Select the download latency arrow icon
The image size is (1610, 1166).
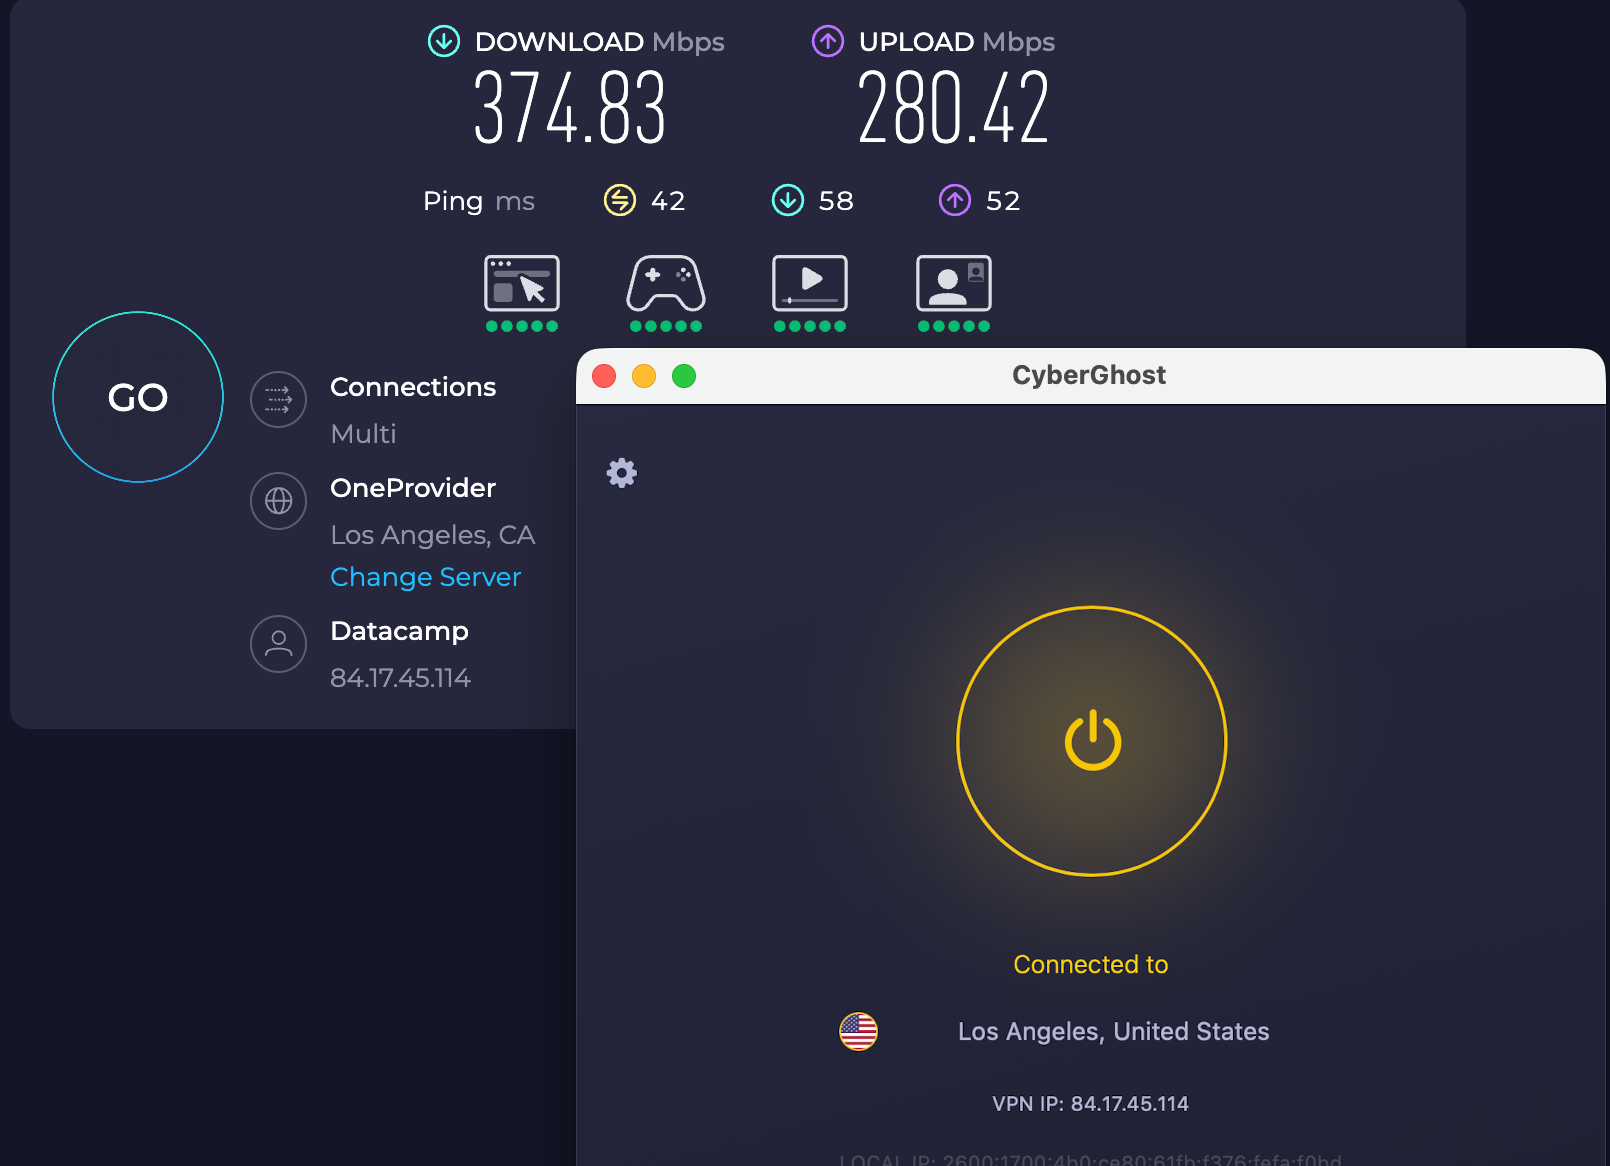[x=789, y=200]
